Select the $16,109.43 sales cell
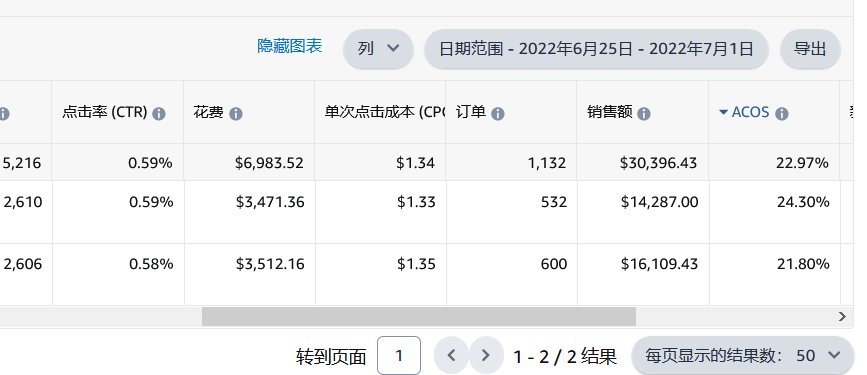Image resolution: width=867 pixels, height=375 pixels. tap(643, 274)
